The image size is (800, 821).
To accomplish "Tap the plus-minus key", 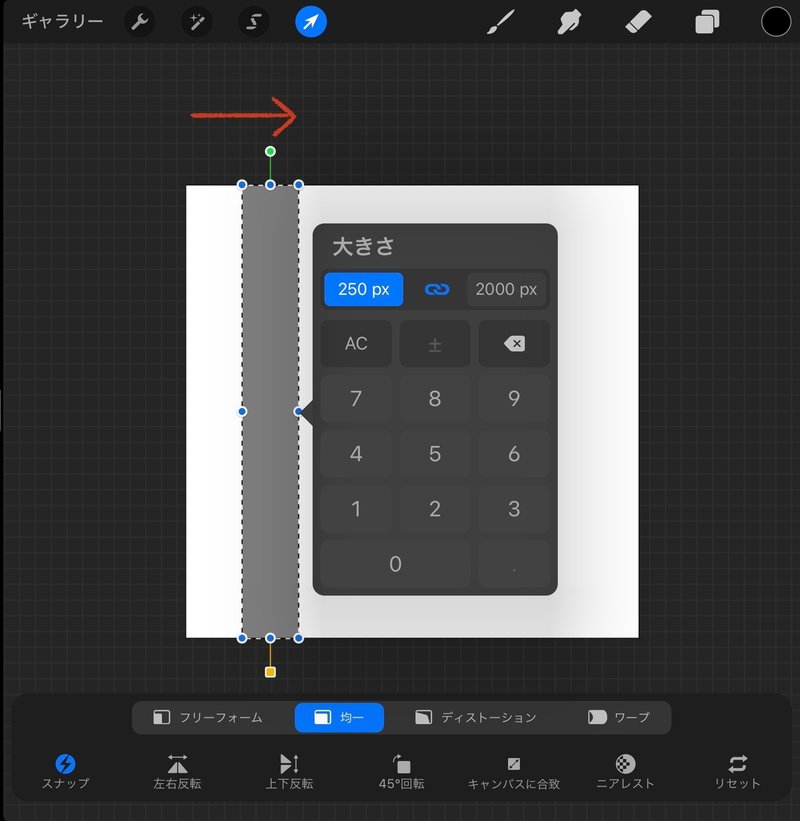I will [x=435, y=343].
